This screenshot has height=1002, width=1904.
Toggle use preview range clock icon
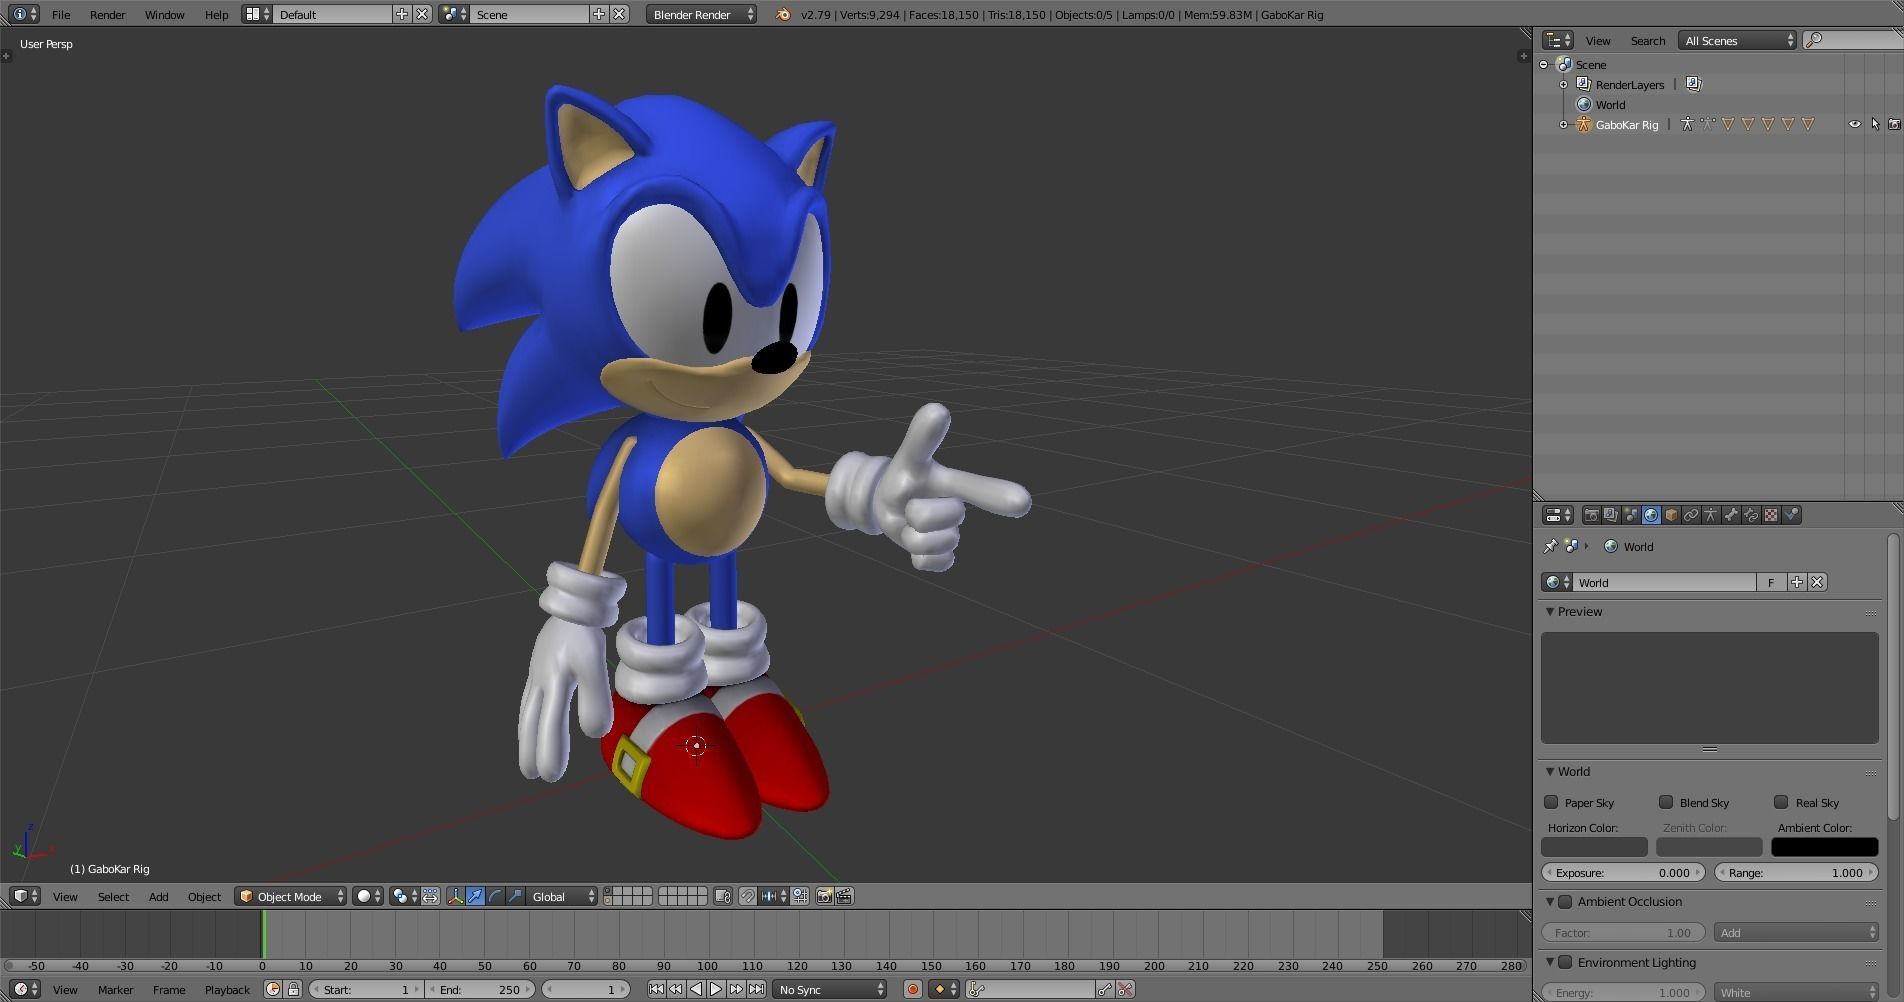coord(273,989)
